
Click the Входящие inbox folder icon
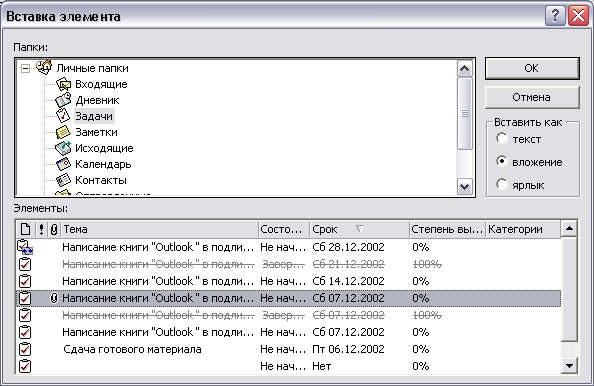63,84
